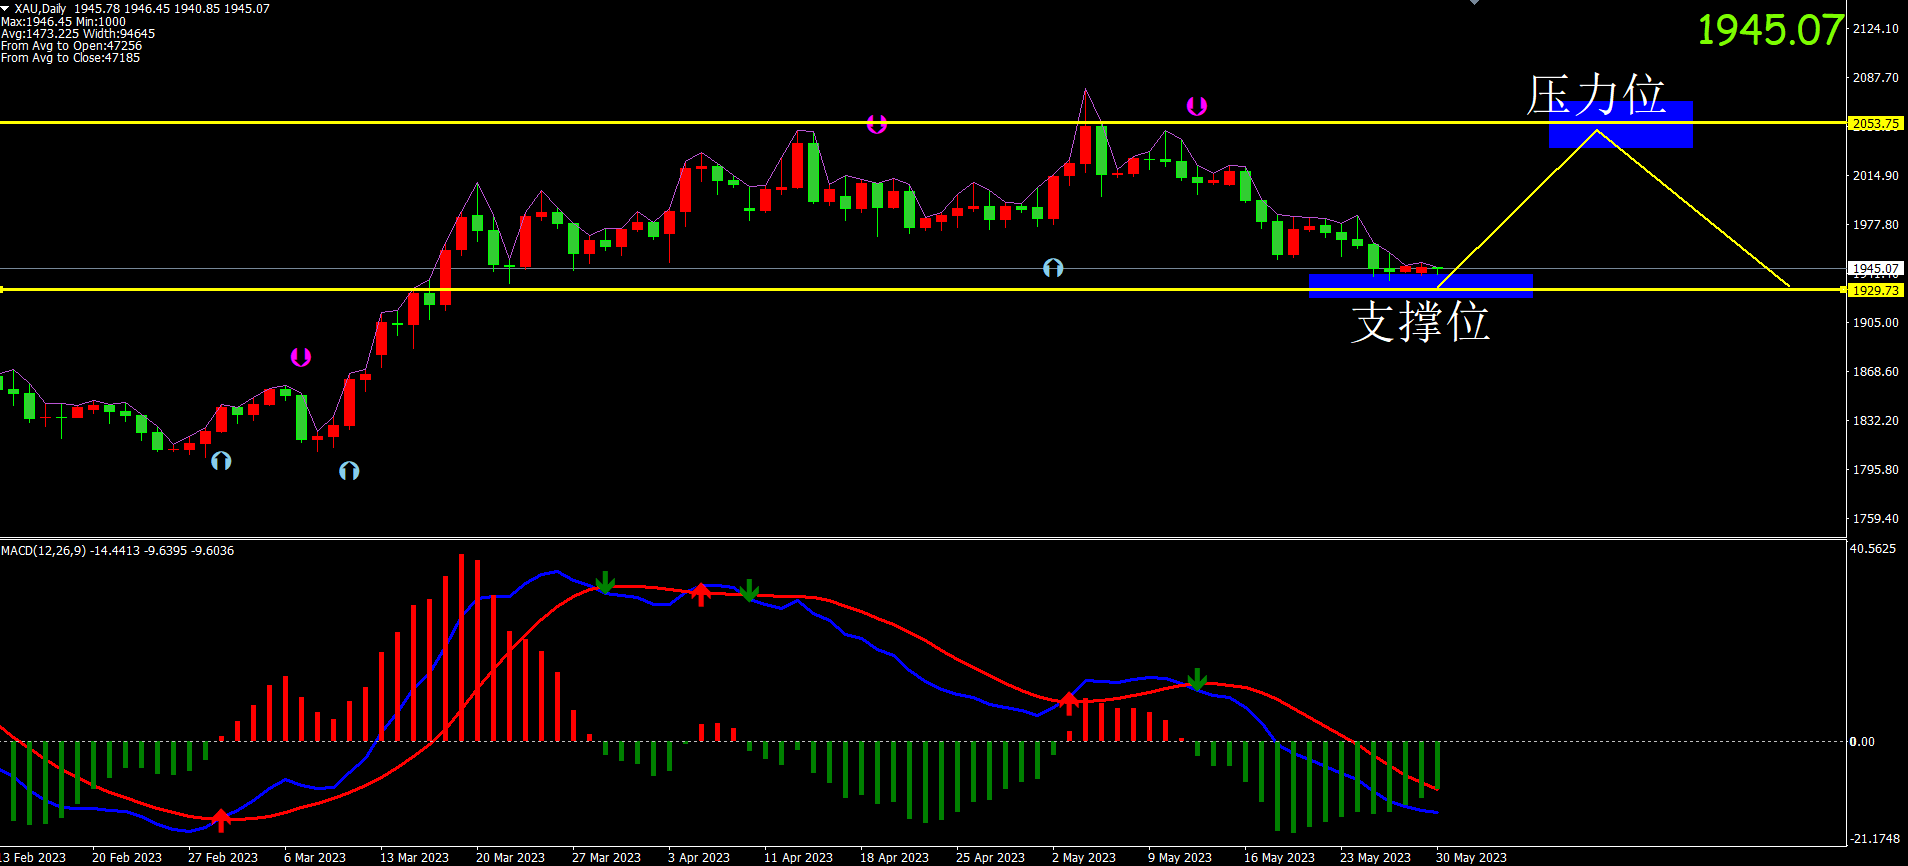Click the gray chart shift marker on top edge

tap(1474, 3)
